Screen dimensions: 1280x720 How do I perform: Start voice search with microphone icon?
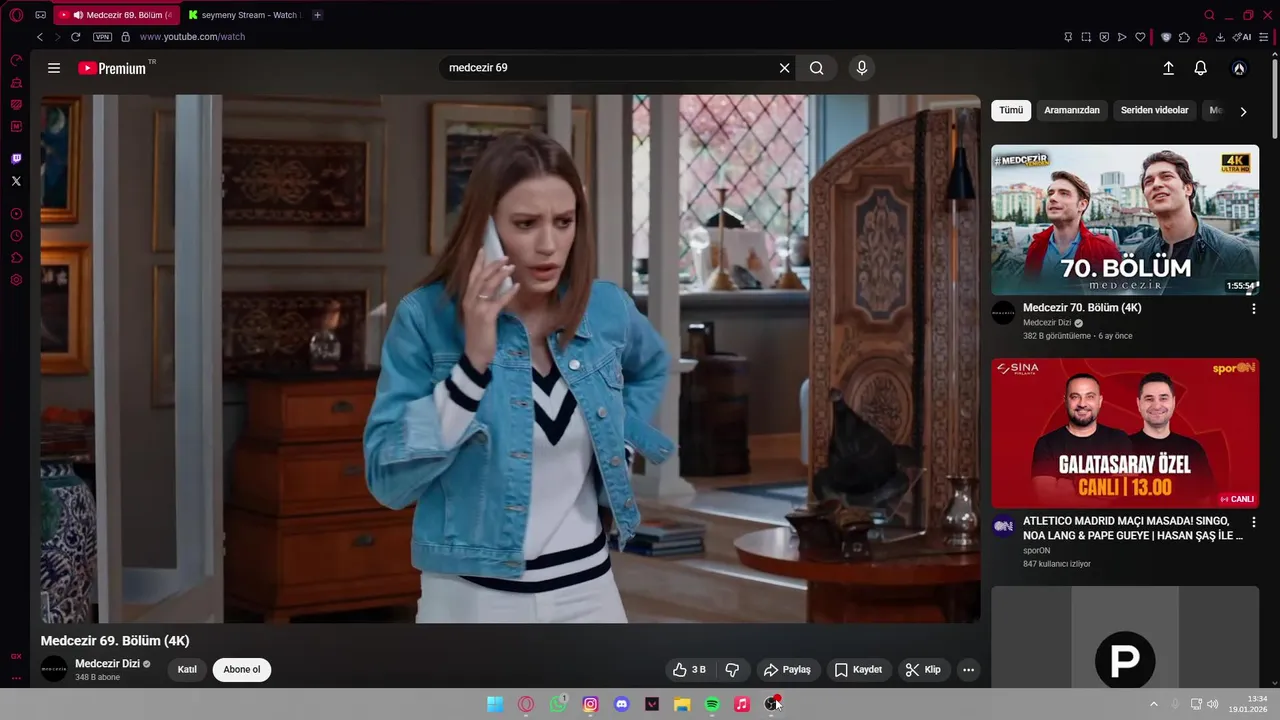(862, 68)
